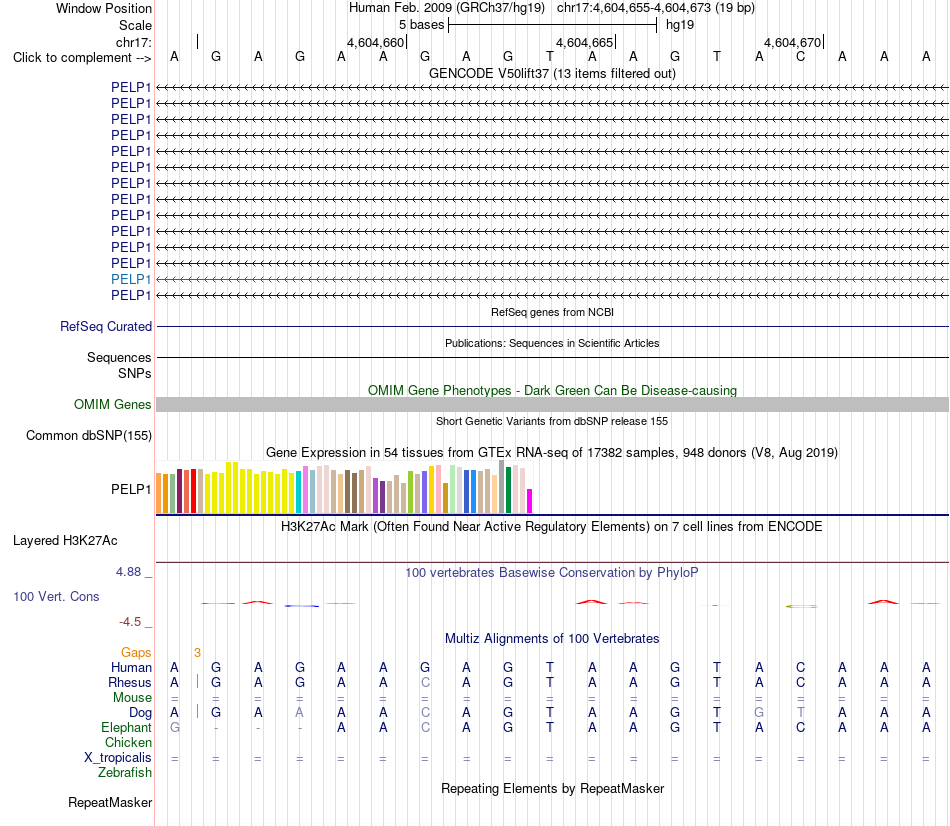Click the chr17: ruler label
Image resolution: width=950 pixels, height=826 pixels.
point(134,42)
